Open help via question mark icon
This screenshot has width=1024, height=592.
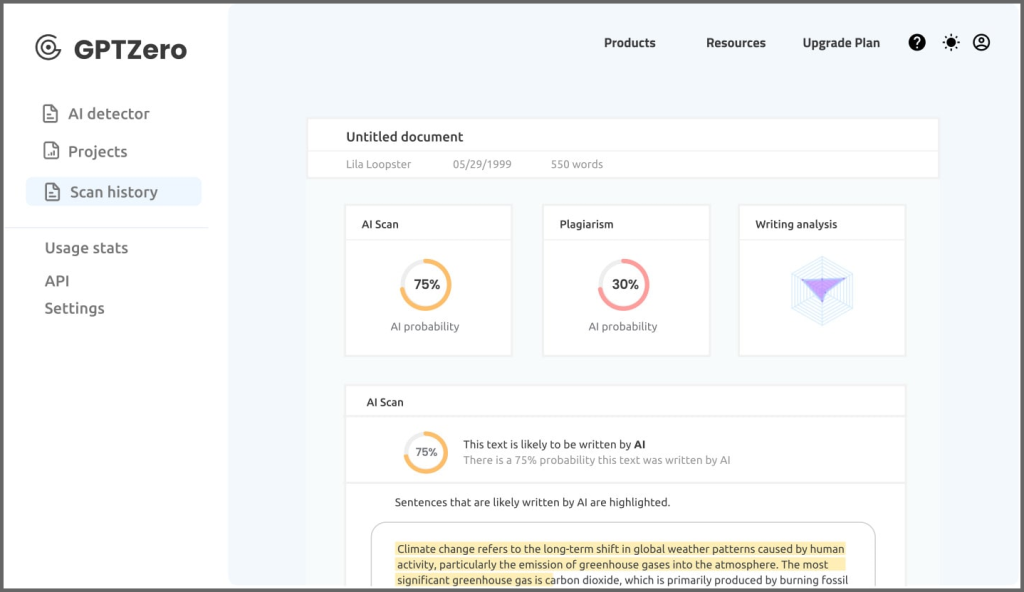[917, 42]
